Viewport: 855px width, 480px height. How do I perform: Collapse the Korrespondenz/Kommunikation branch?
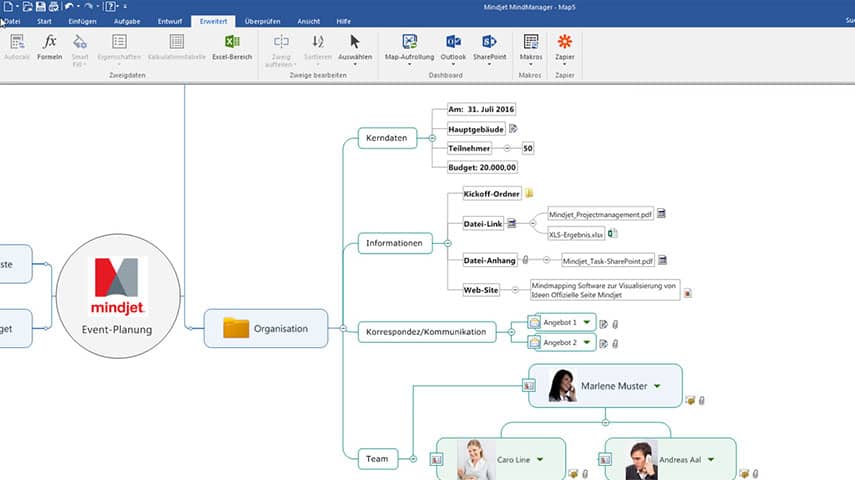click(x=511, y=332)
